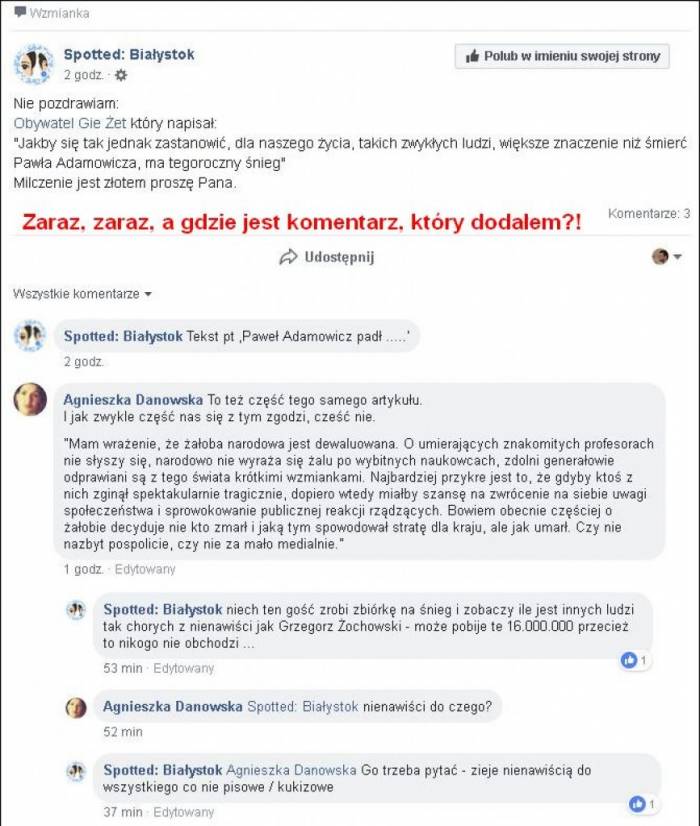Click thumbs-up icon on Polub button
700x826 pixels.
click(472, 56)
